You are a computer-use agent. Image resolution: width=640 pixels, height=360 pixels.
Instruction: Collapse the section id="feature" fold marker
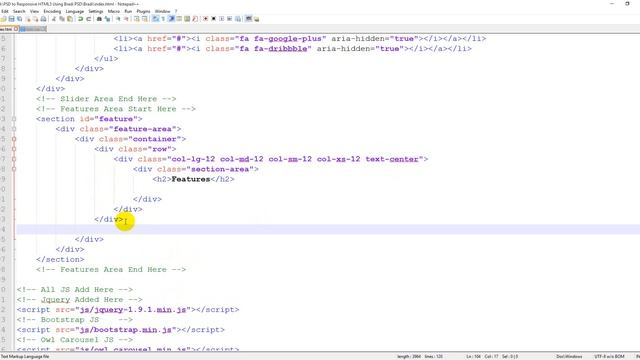pos(14,119)
